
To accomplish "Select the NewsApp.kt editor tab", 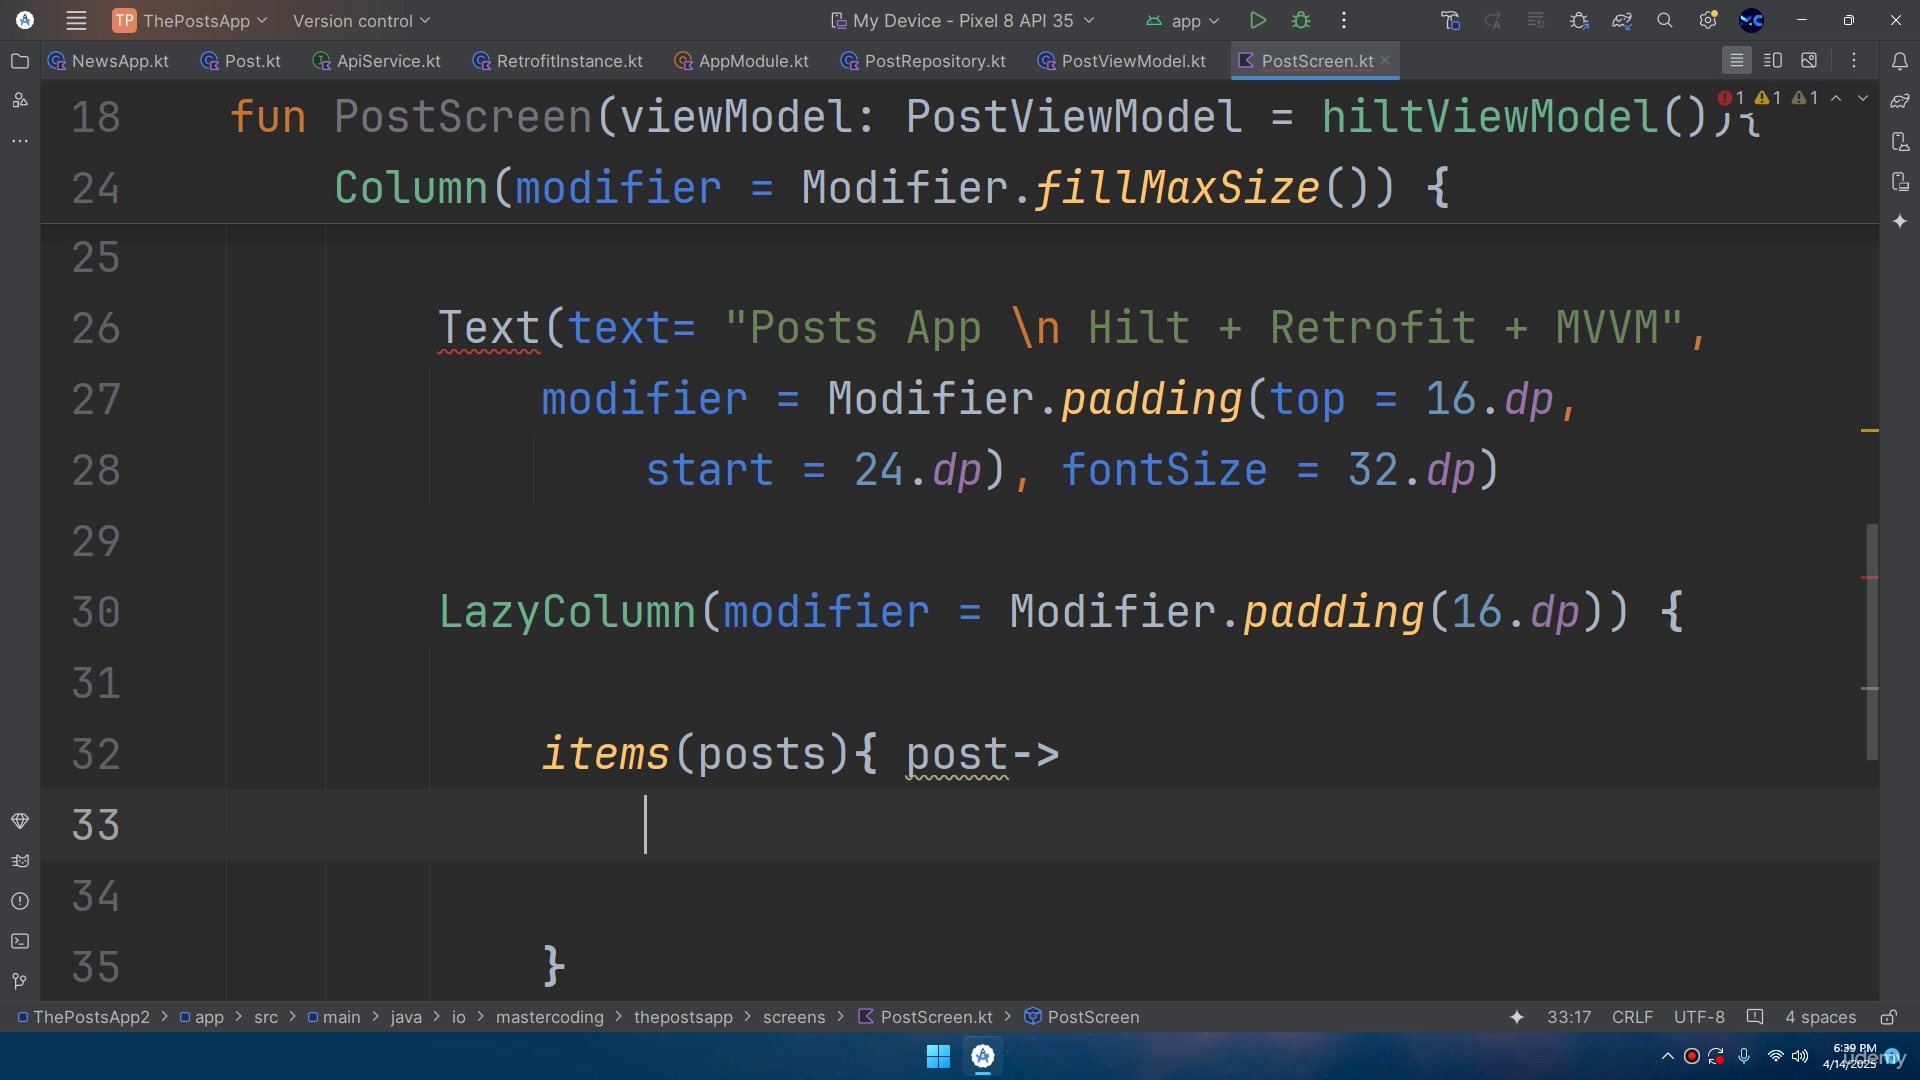I will coord(108,61).
